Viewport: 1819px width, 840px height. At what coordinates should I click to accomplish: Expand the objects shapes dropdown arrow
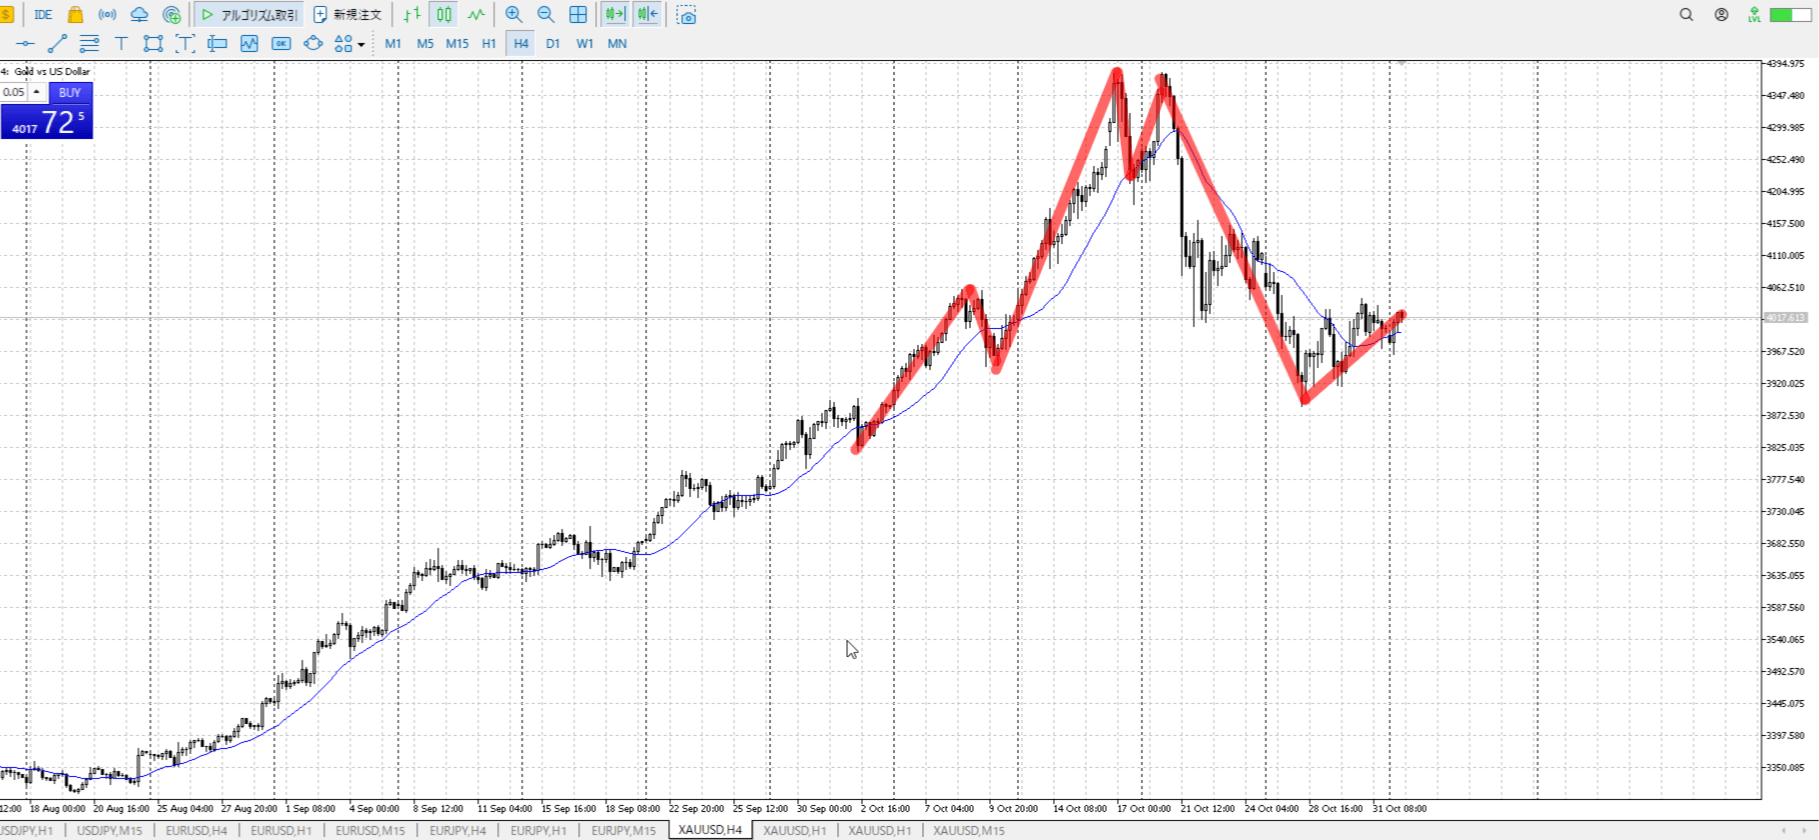pyautogui.click(x=361, y=45)
